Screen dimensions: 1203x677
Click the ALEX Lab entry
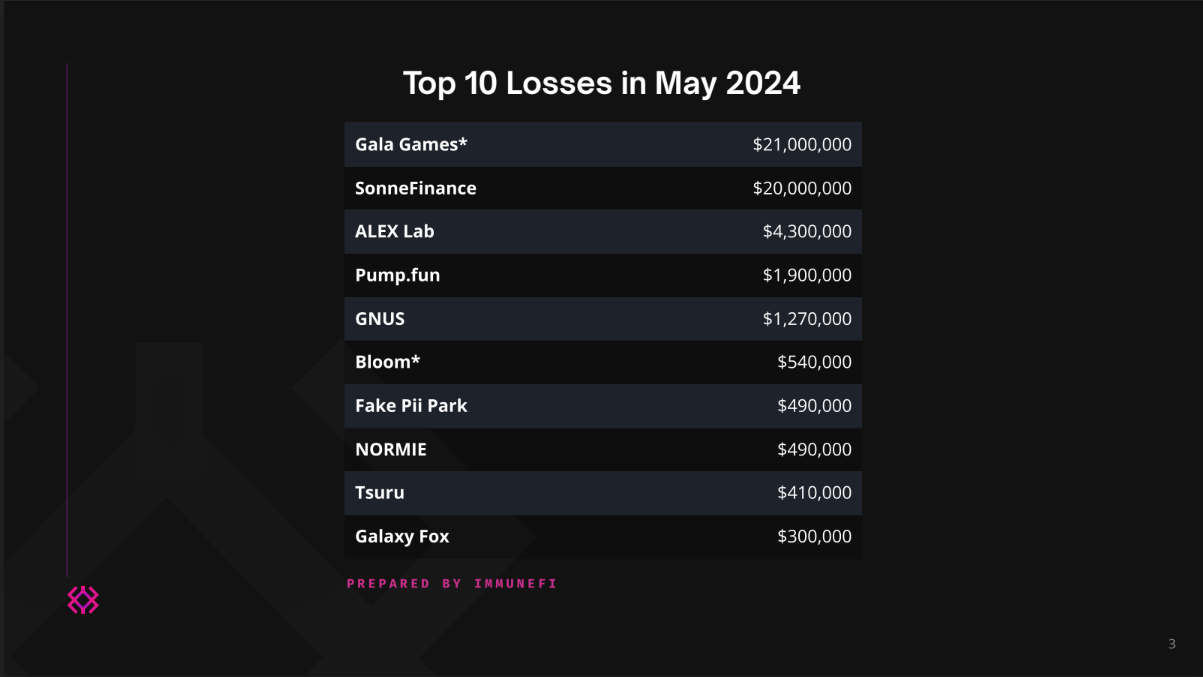(x=394, y=231)
